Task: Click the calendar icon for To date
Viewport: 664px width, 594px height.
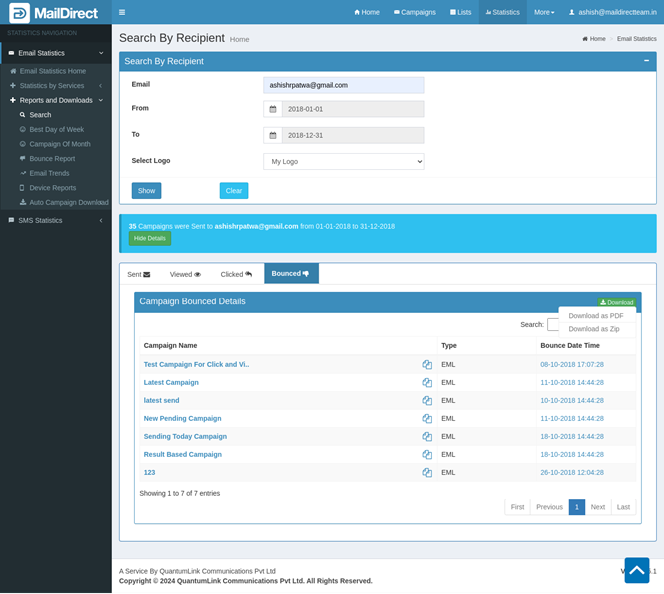Action: tap(273, 135)
